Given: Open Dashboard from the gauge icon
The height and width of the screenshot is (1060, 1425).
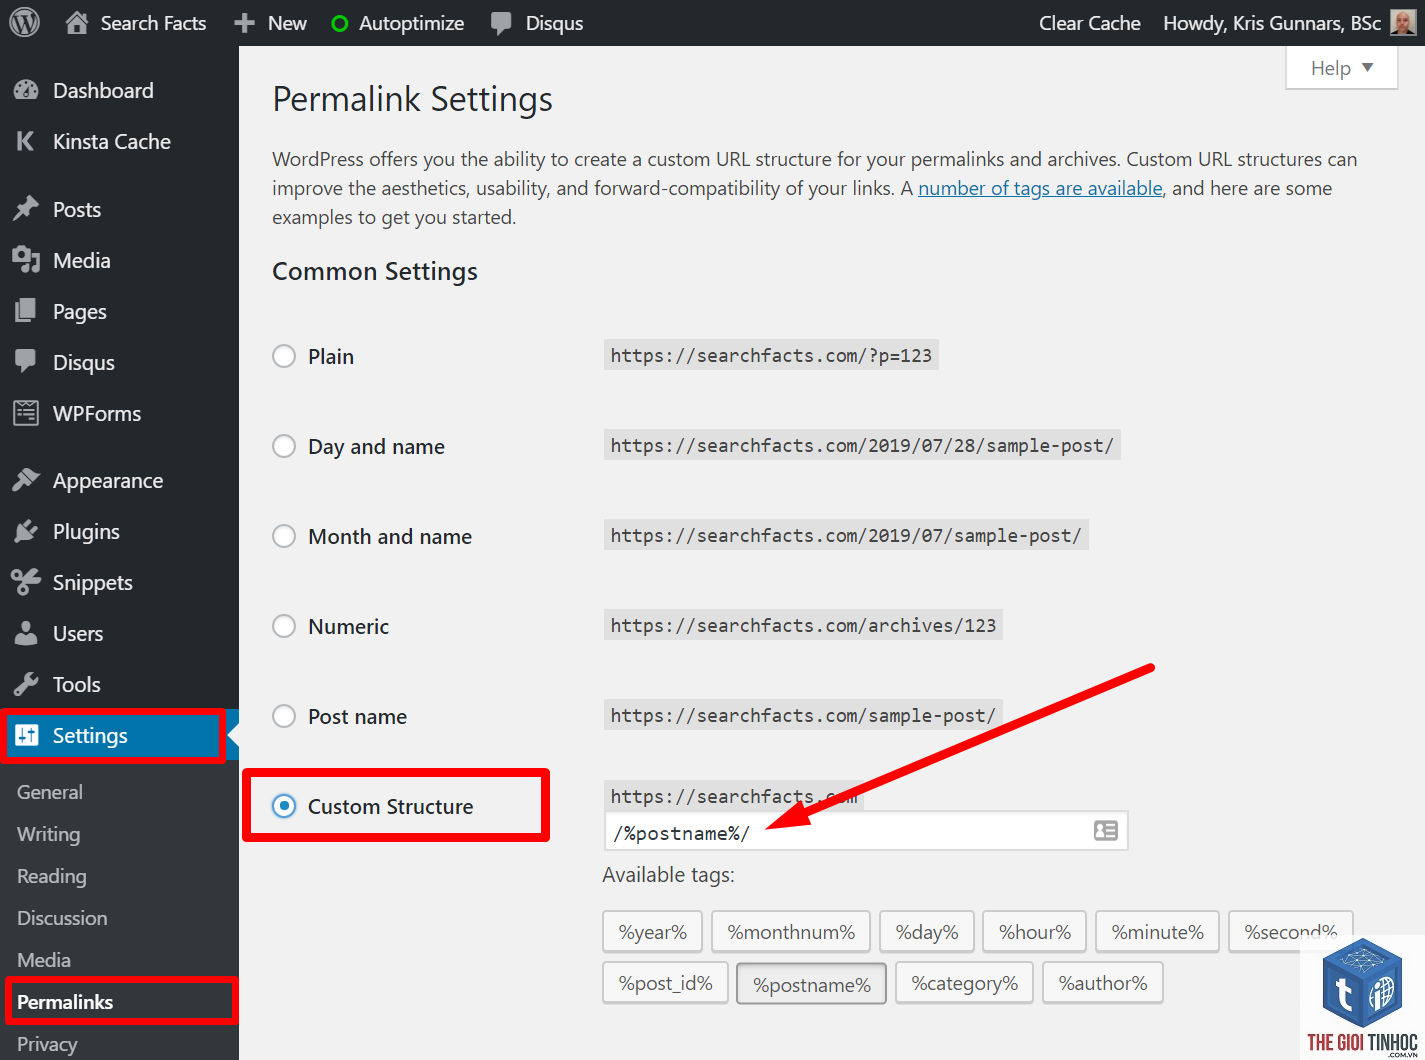Looking at the screenshot, I should [x=26, y=90].
